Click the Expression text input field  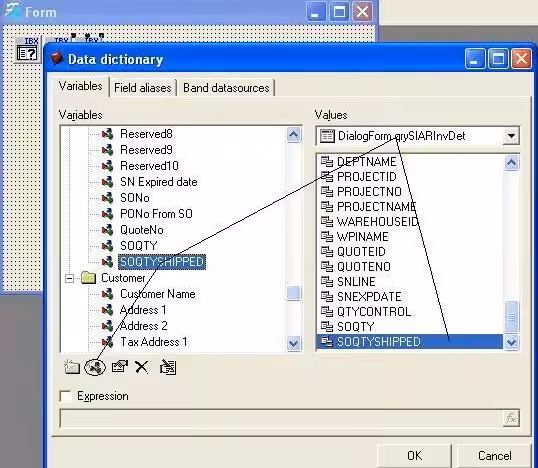coord(281,418)
